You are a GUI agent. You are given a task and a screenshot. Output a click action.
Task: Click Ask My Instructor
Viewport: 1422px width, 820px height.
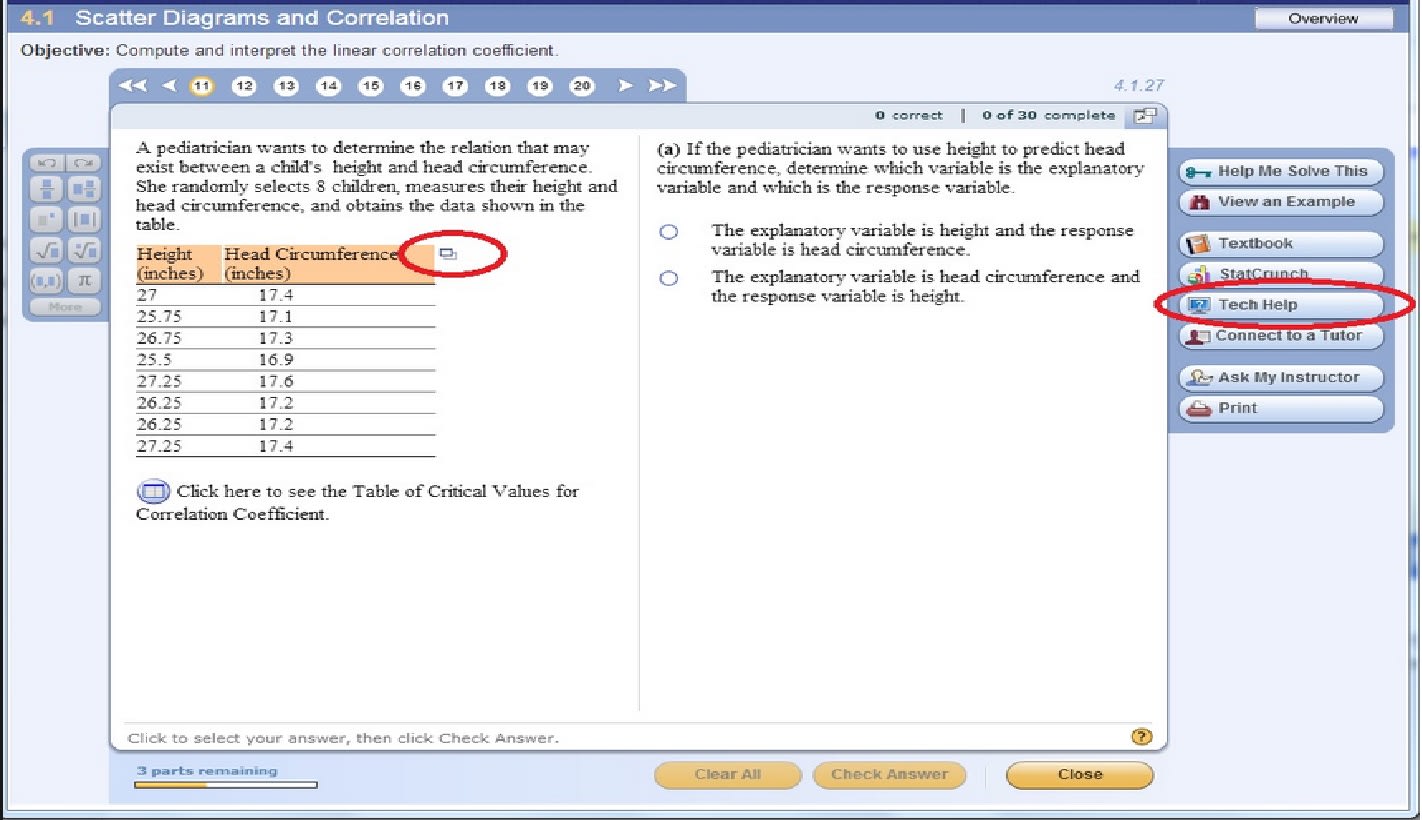pyautogui.click(x=1281, y=378)
